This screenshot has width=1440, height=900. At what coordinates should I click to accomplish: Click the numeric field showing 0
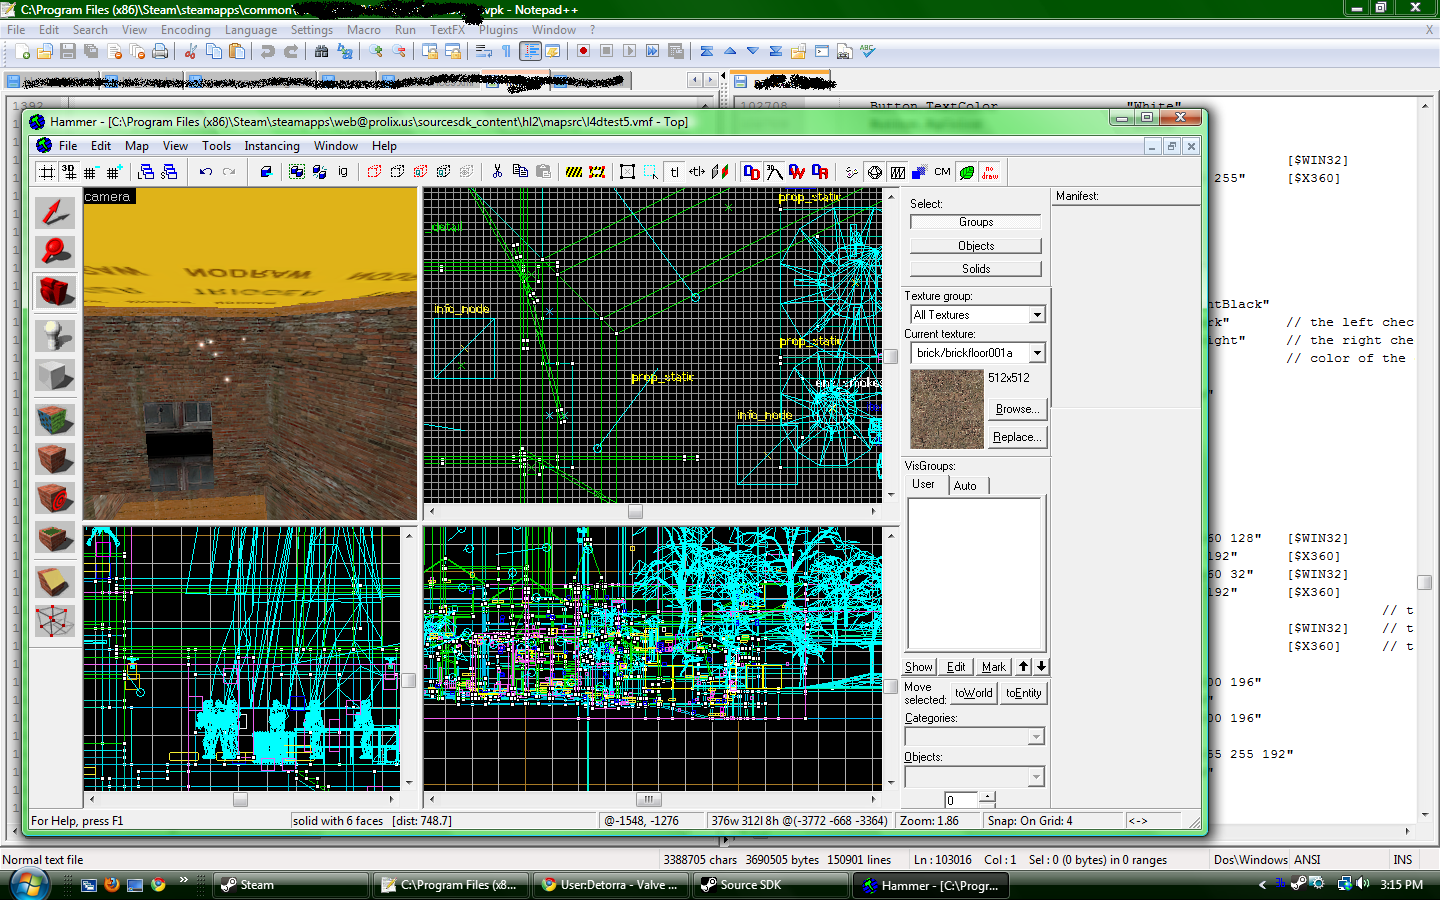962,800
